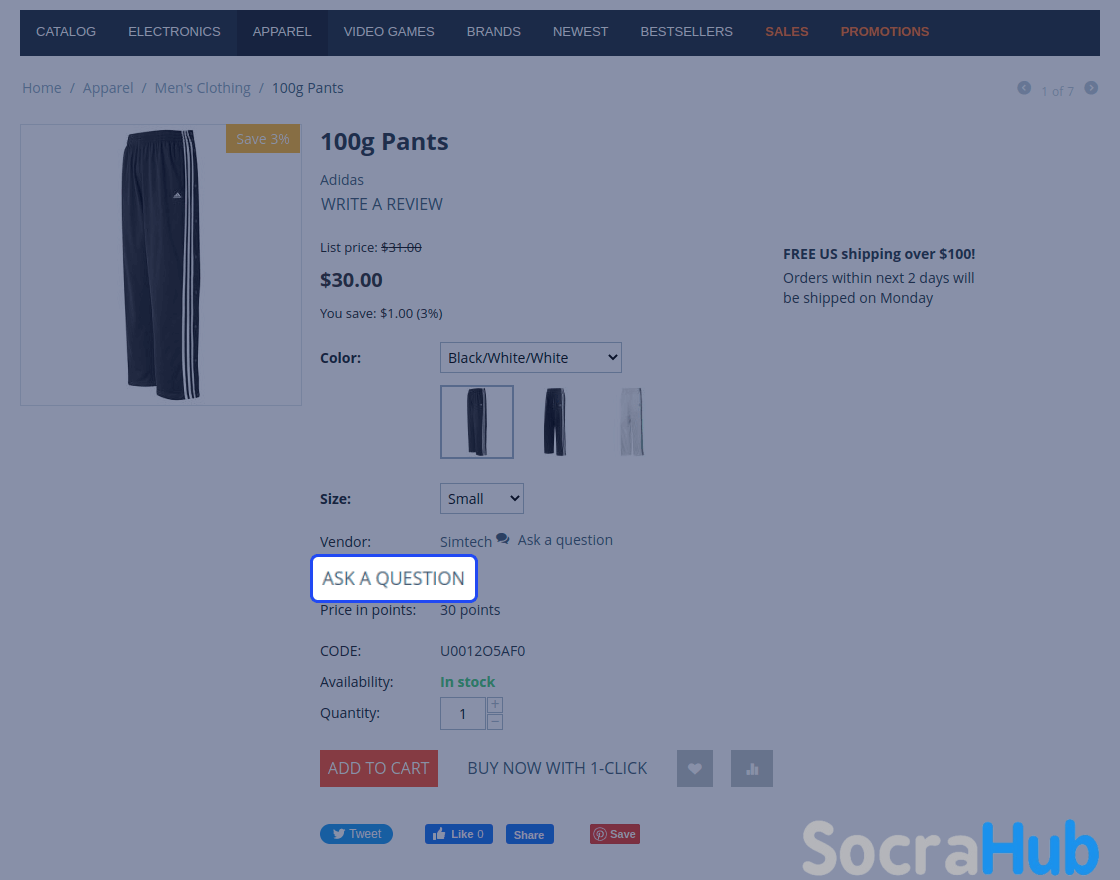Save product to Pinterest
The width and height of the screenshot is (1120, 880).
coord(614,834)
